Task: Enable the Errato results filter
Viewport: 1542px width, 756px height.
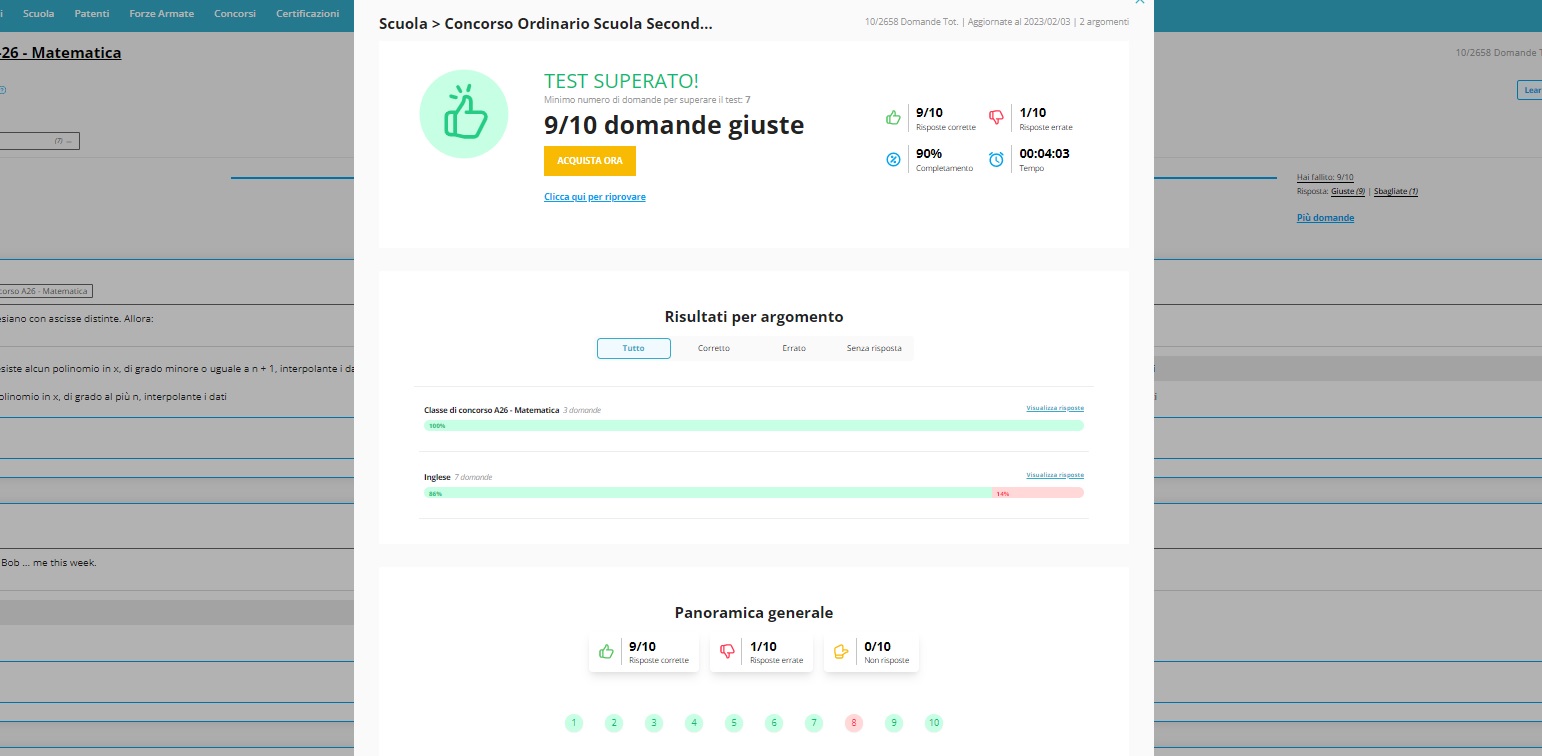Action: tap(794, 348)
